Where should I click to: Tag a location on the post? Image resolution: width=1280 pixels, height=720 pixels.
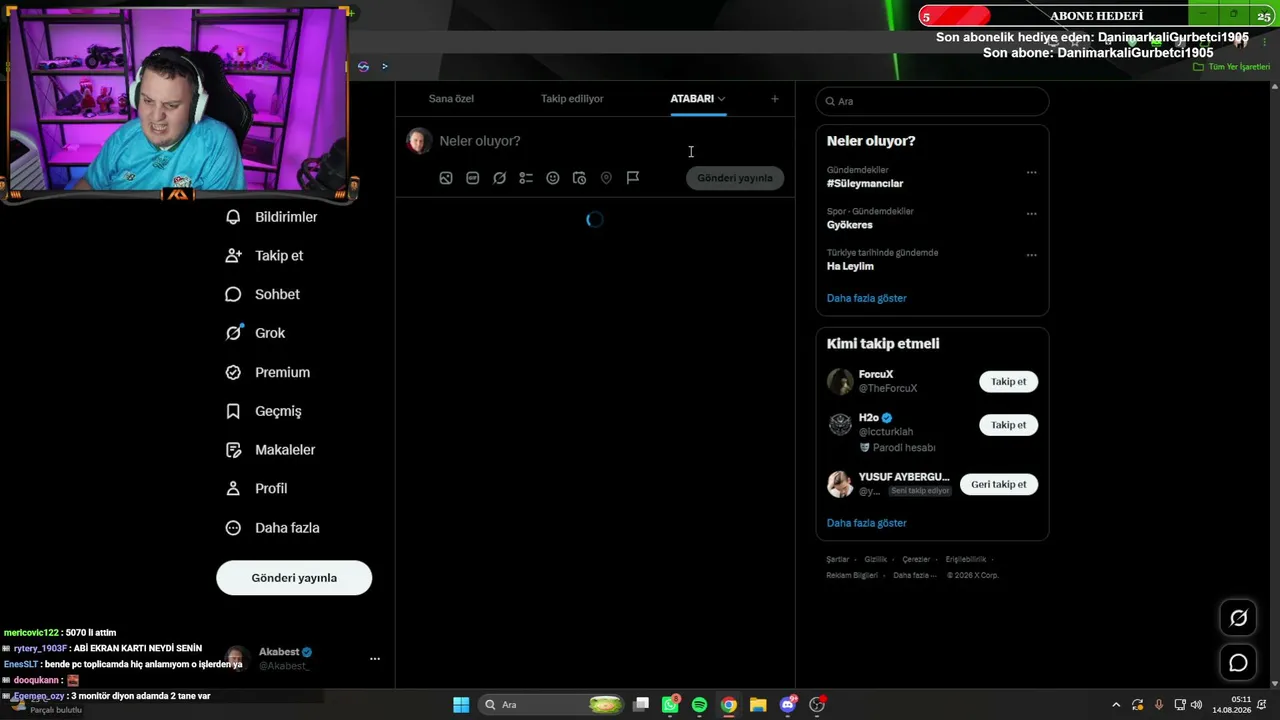click(x=606, y=178)
